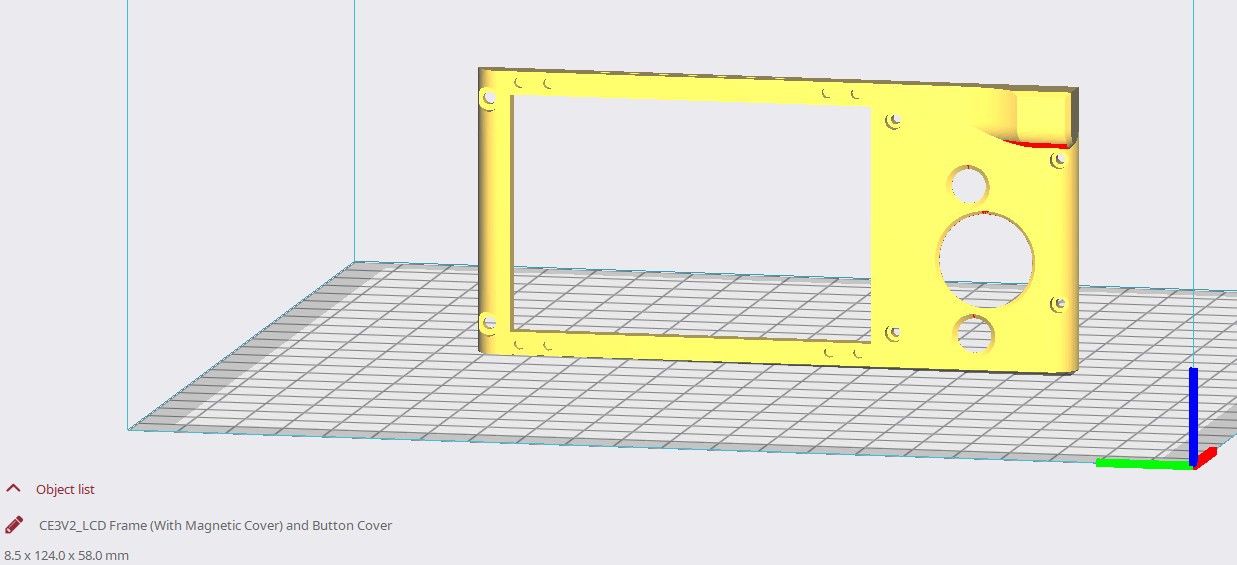Image resolution: width=1237 pixels, height=565 pixels.
Task: Click the bottom-left corner screw hole
Action: 488,322
